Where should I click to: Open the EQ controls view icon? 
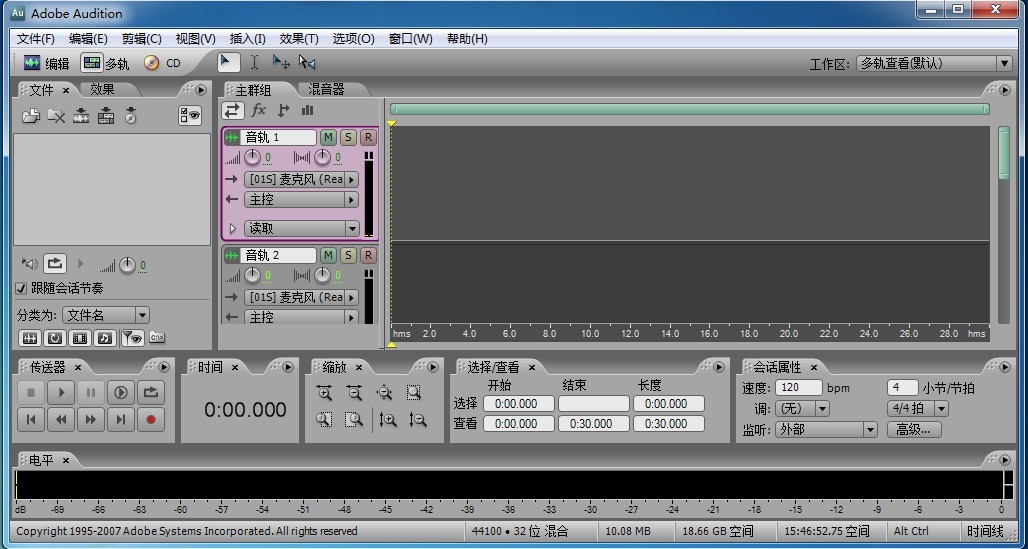[x=307, y=110]
